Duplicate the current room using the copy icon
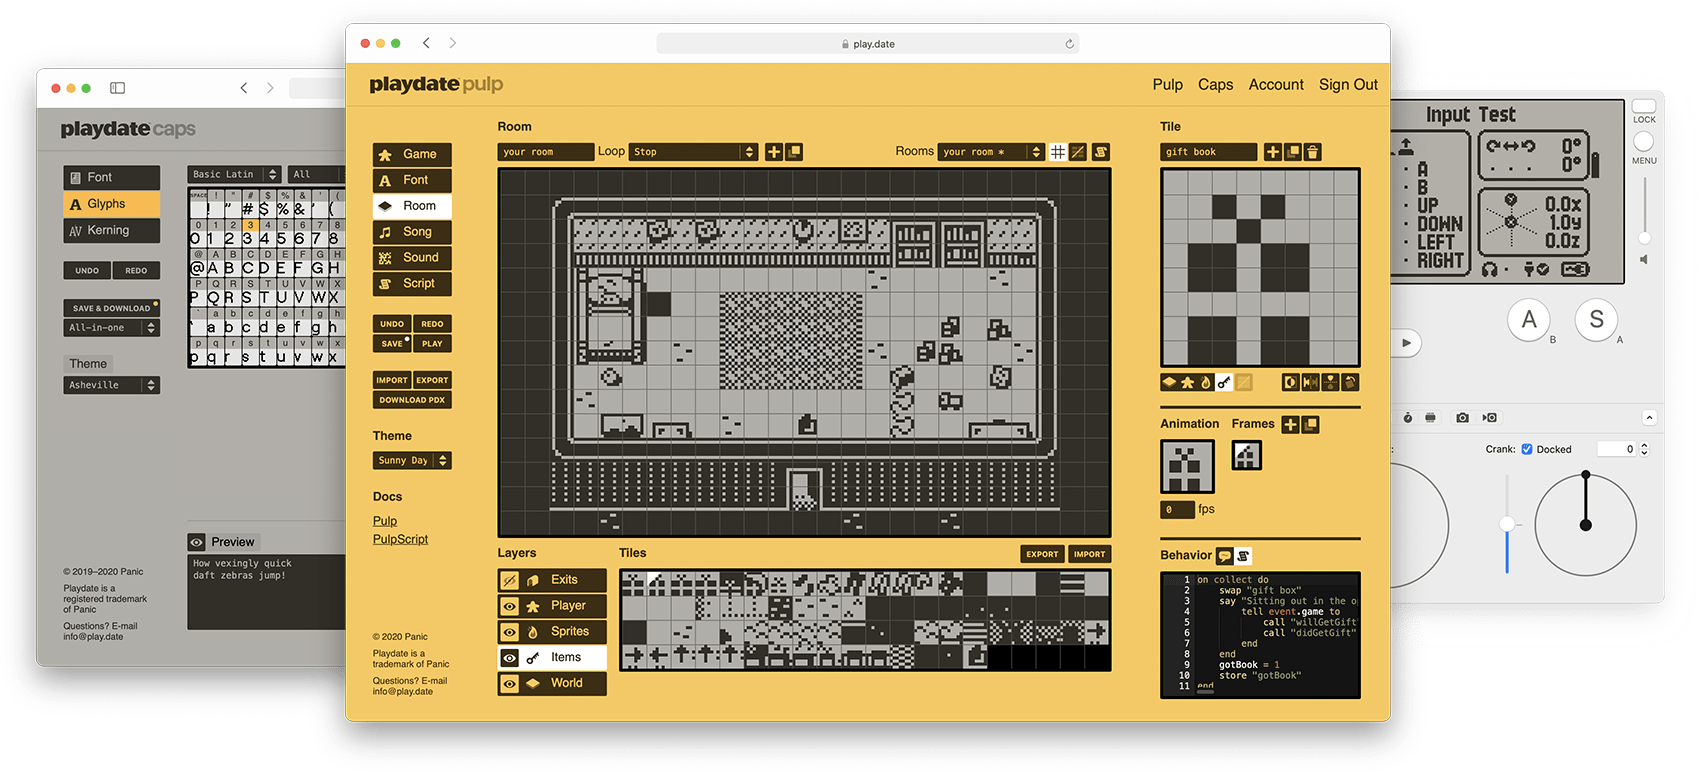The width and height of the screenshot is (1701, 772). click(x=794, y=152)
